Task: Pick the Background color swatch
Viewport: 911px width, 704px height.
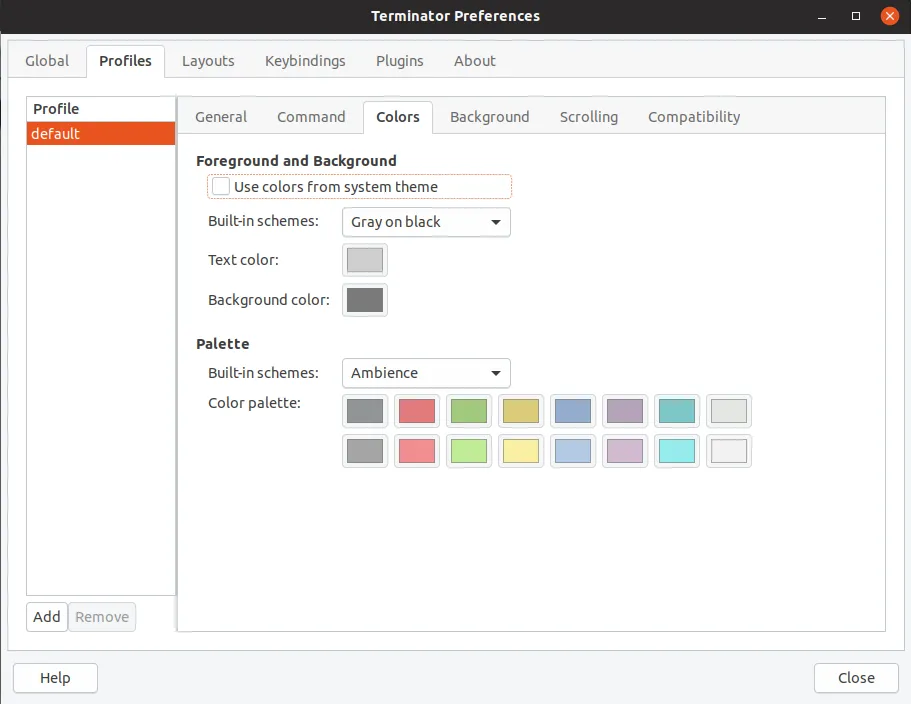Action: [365, 300]
